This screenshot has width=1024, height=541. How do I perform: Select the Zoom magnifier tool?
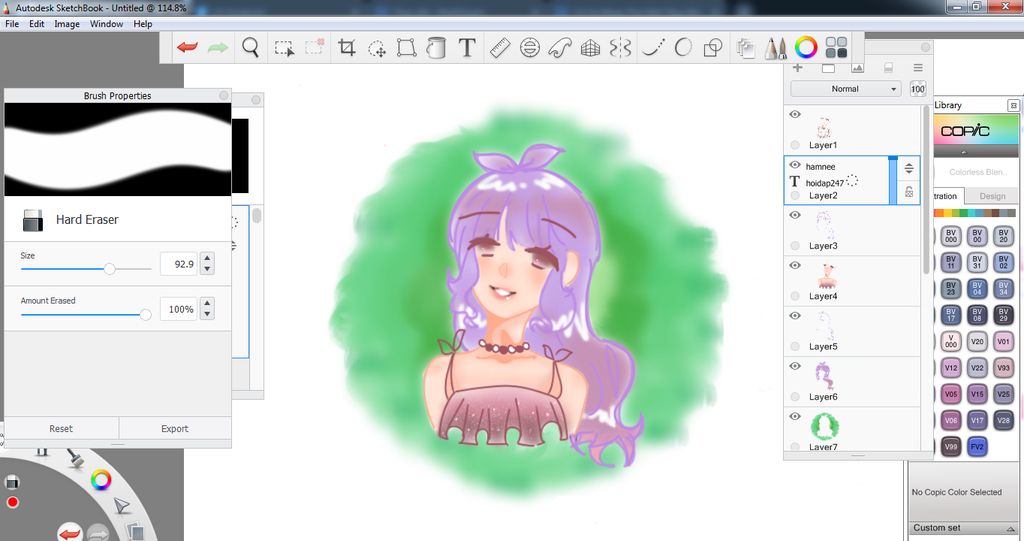[250, 47]
